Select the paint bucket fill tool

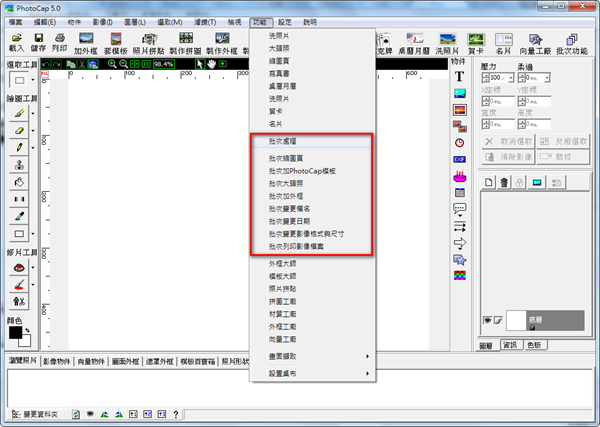[x=19, y=182]
